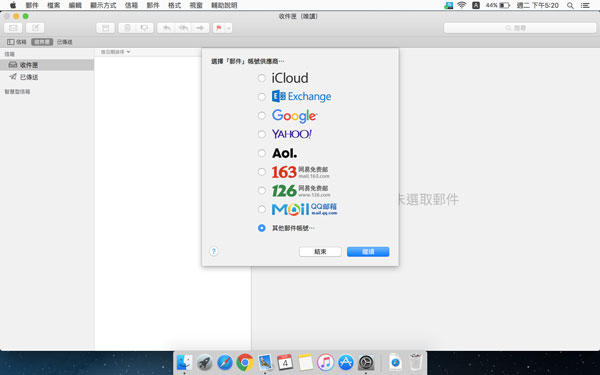Click the Delete trash toolbar icon
The image size is (600, 375).
click(x=127, y=28)
